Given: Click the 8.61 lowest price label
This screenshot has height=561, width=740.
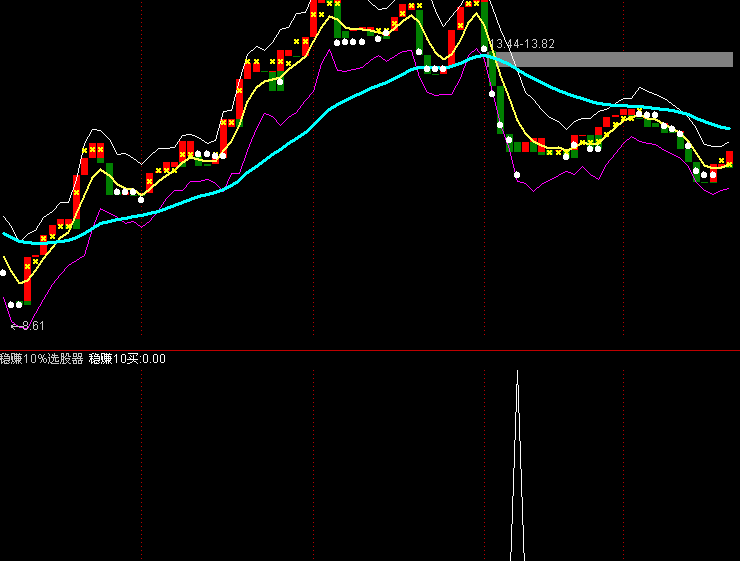Looking at the screenshot, I should [x=34, y=326].
